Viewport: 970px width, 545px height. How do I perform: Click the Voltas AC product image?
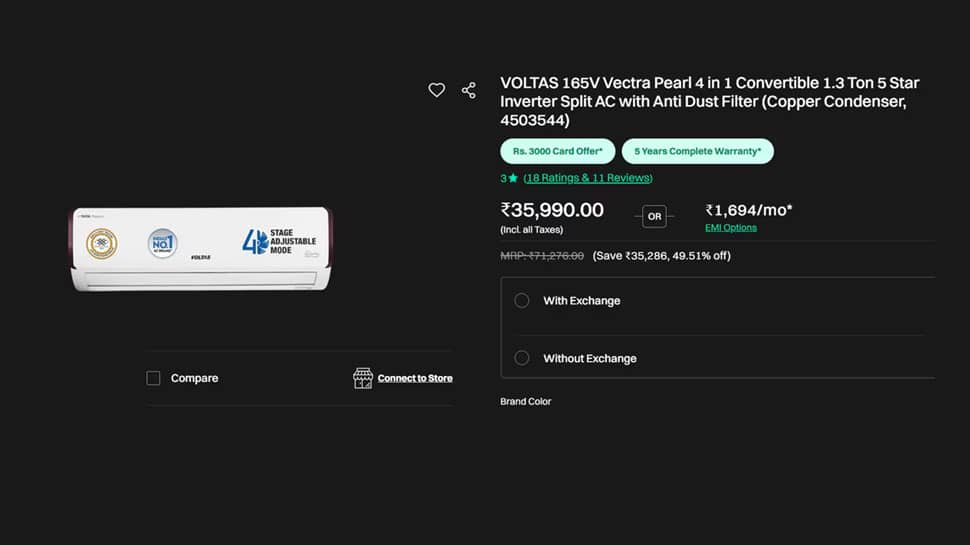tap(200, 249)
